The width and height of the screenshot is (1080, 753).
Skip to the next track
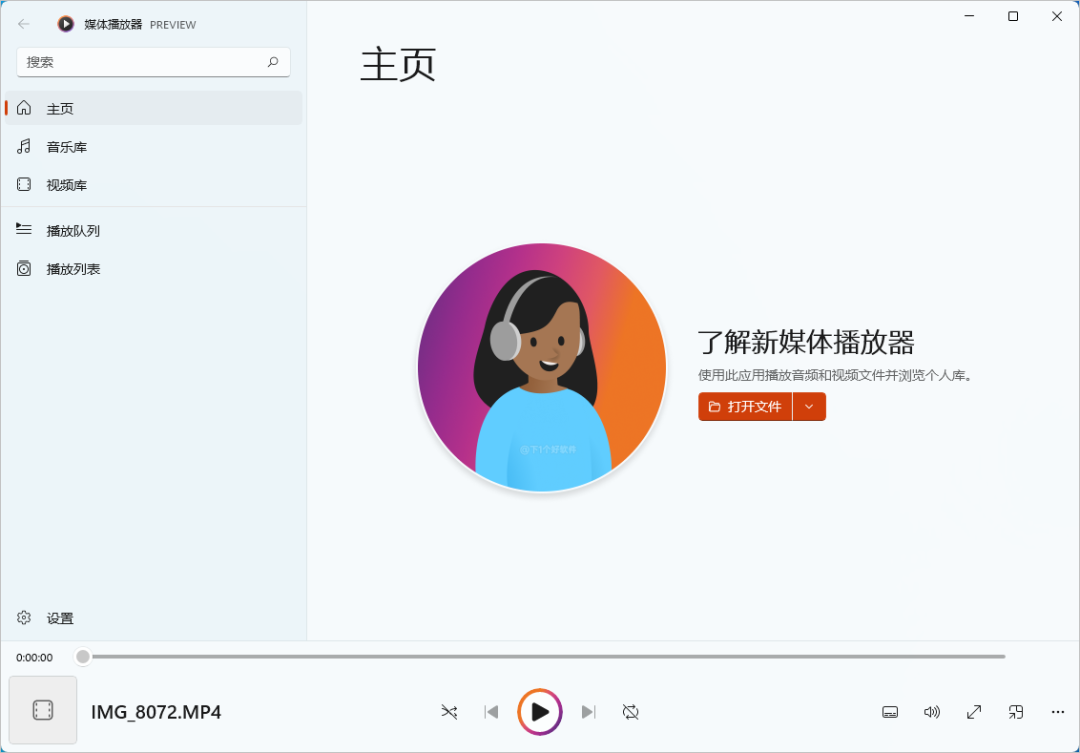point(588,711)
